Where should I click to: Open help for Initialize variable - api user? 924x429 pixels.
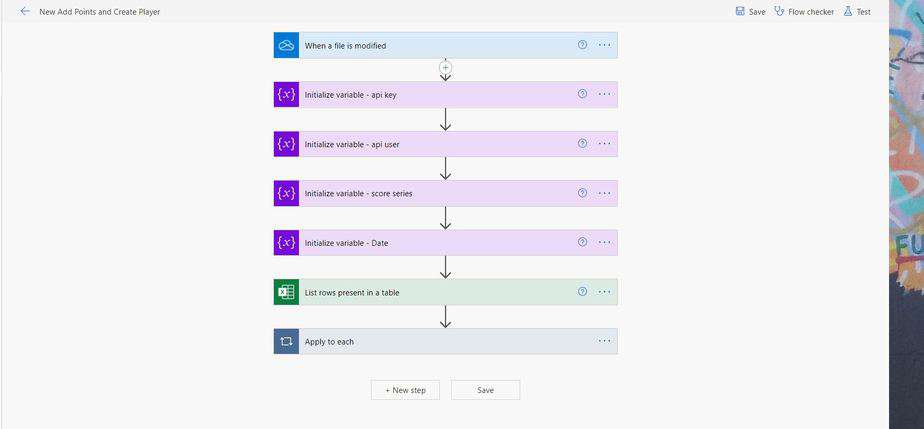582,143
